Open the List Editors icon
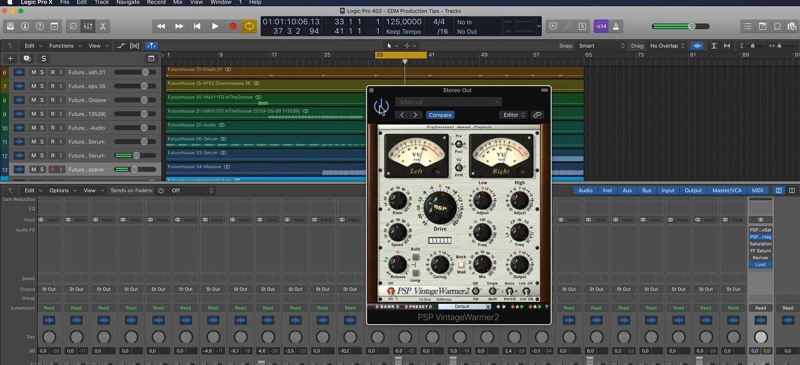The width and height of the screenshot is (800, 365). [747, 26]
